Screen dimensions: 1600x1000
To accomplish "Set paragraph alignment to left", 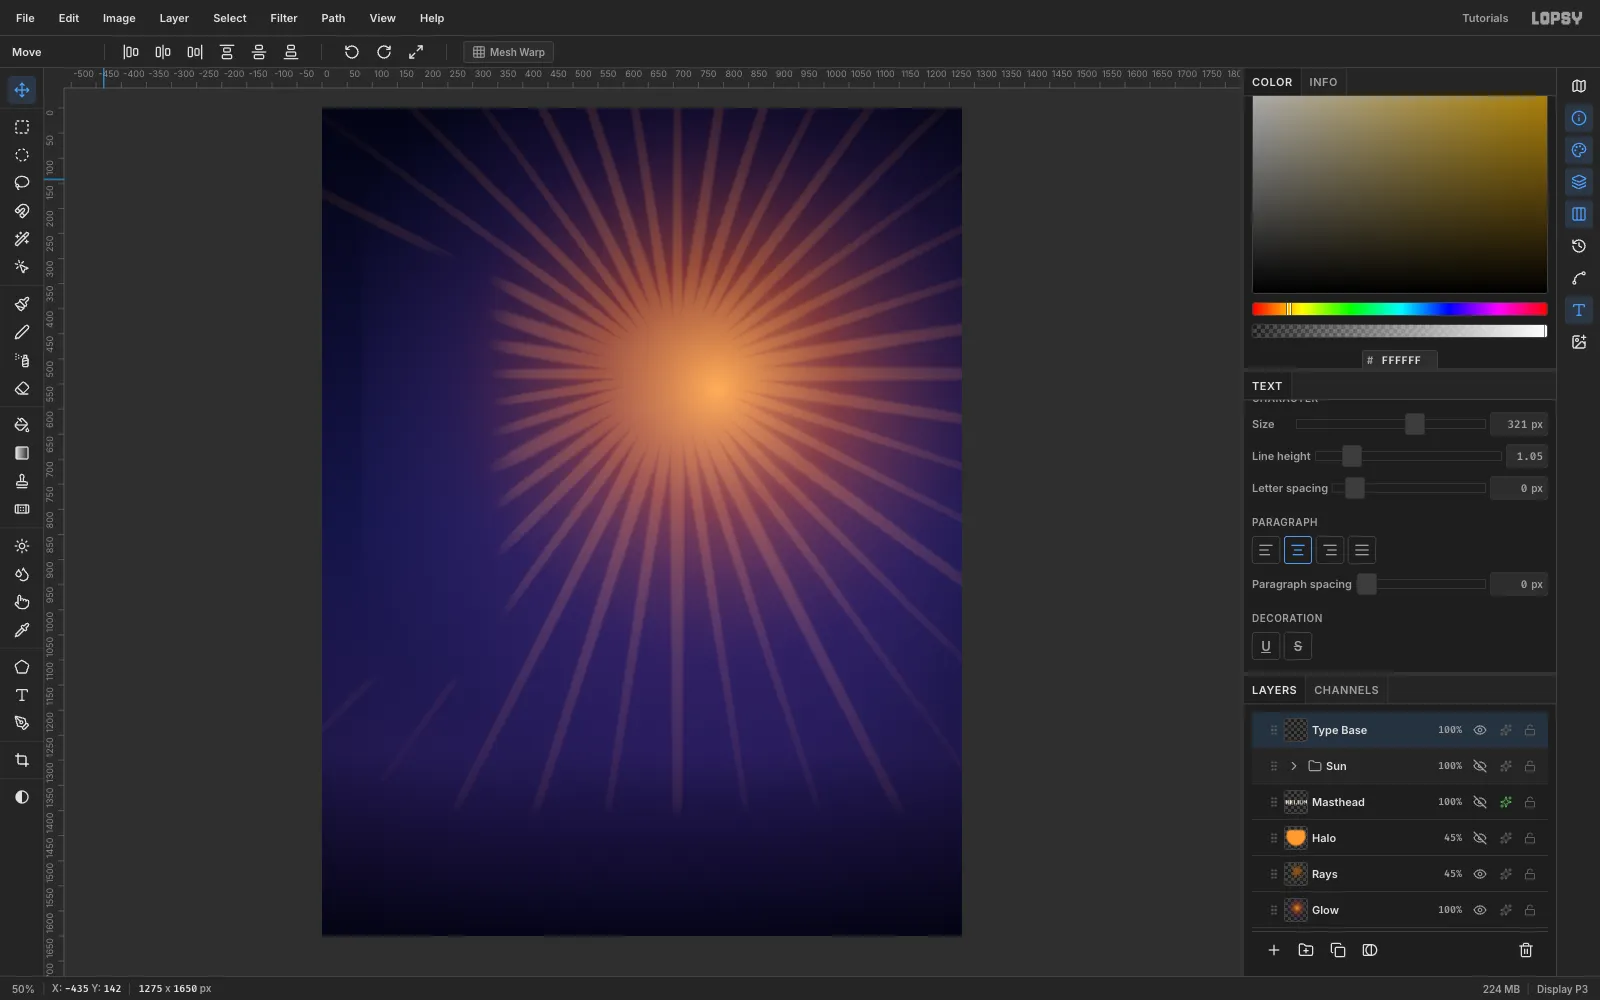I will (1266, 550).
